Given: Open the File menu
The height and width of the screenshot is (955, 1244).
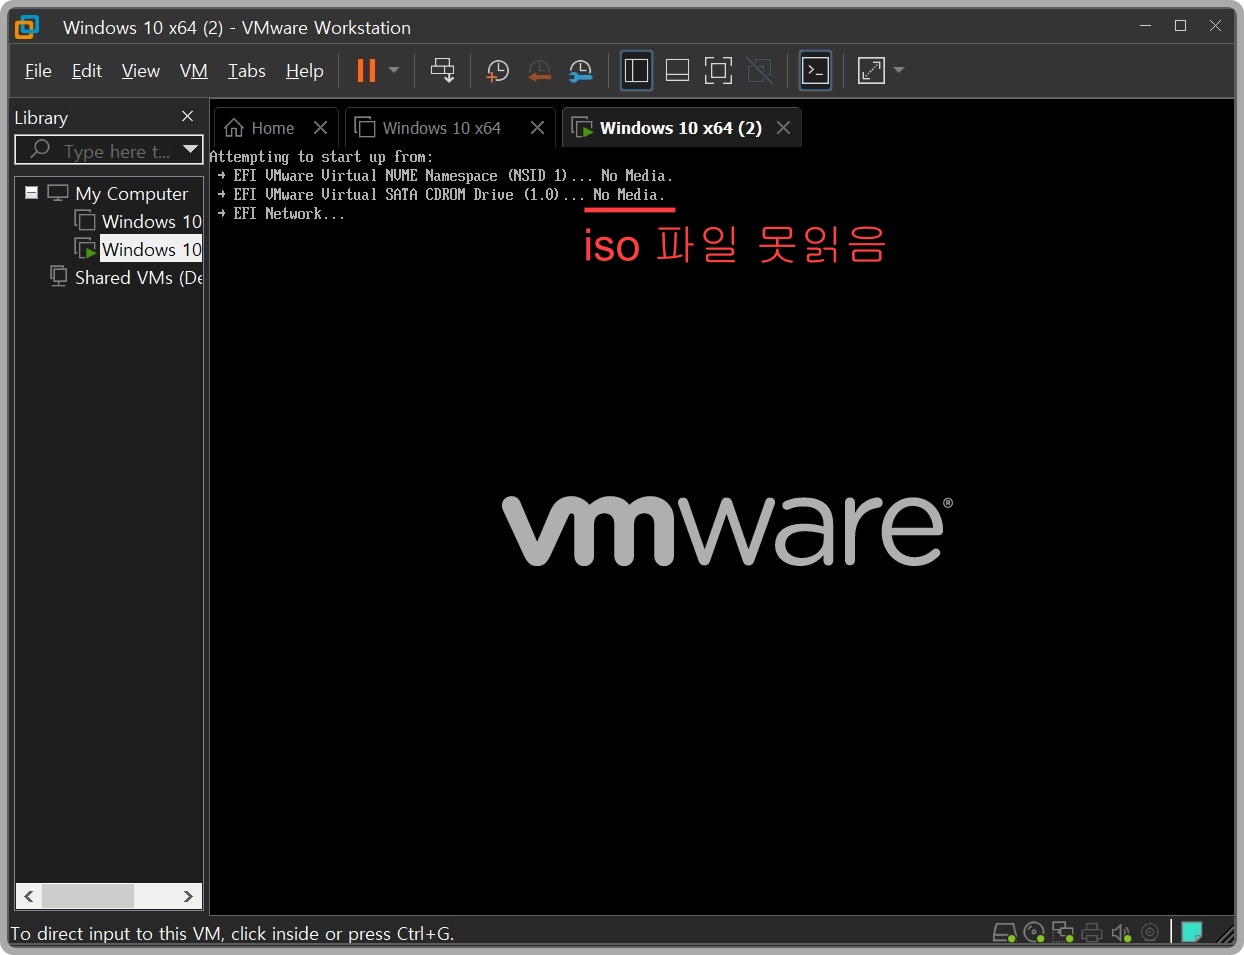Looking at the screenshot, I should (38, 71).
